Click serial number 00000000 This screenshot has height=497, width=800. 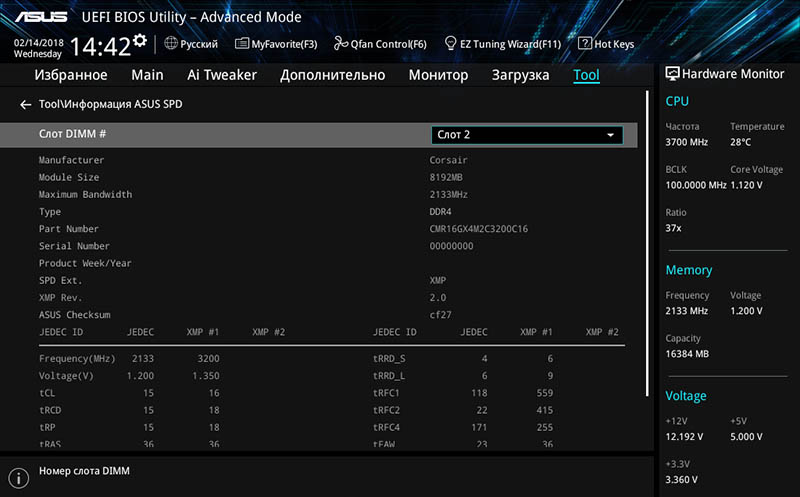point(452,246)
